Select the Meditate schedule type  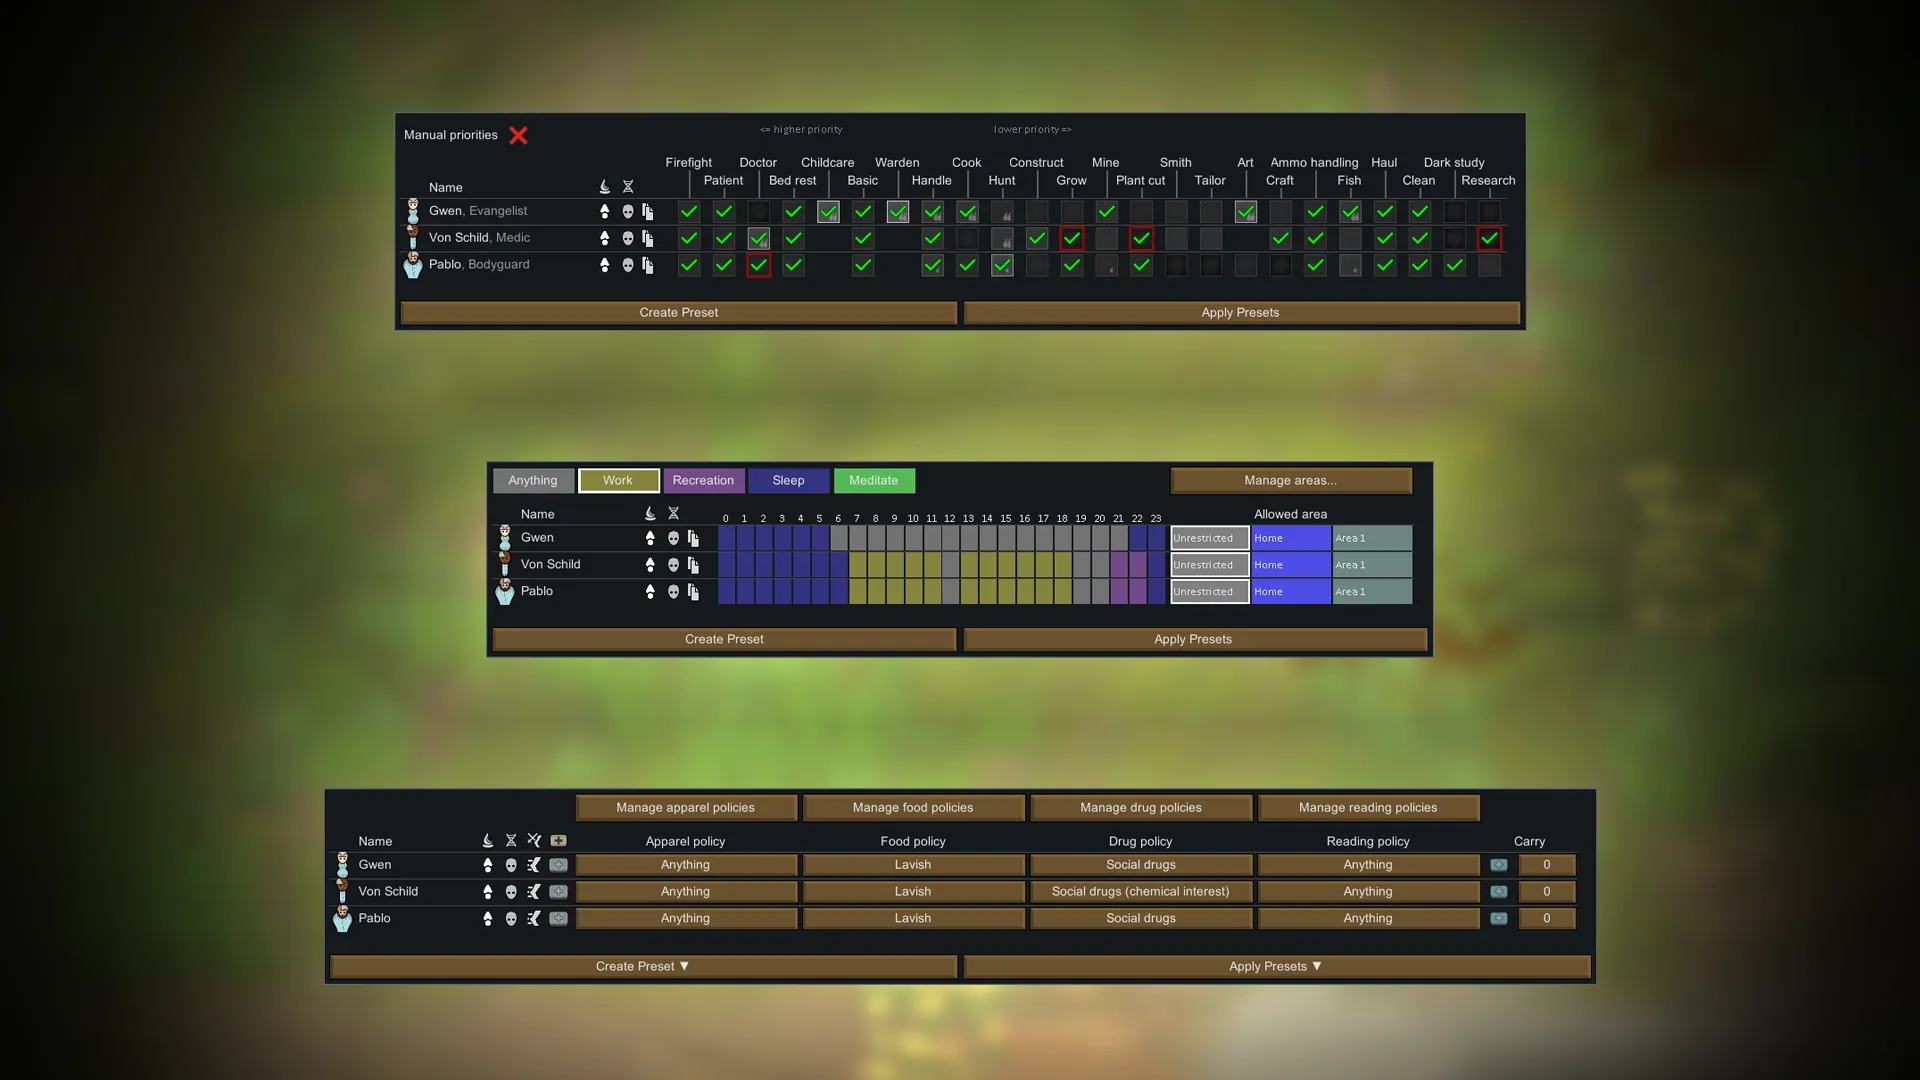point(873,481)
